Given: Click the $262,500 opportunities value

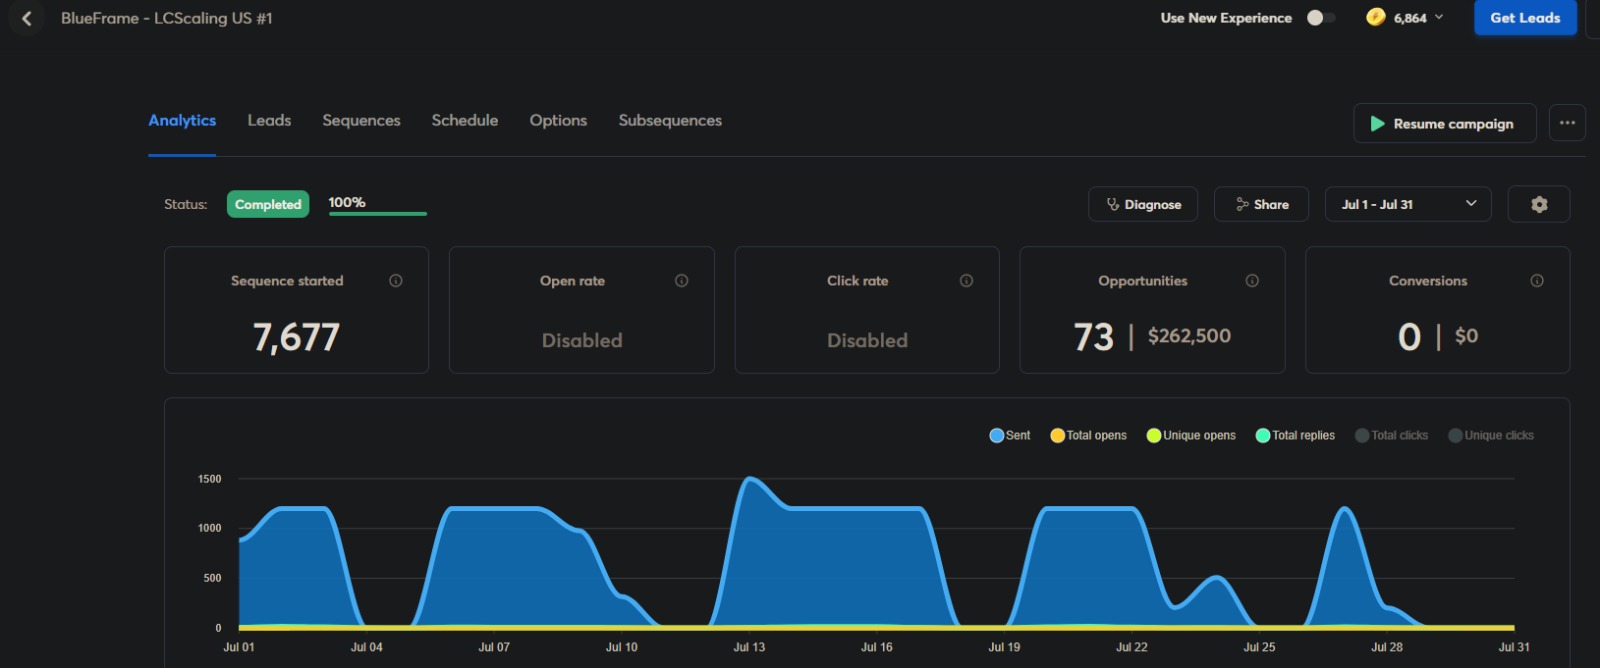Looking at the screenshot, I should tap(1189, 336).
